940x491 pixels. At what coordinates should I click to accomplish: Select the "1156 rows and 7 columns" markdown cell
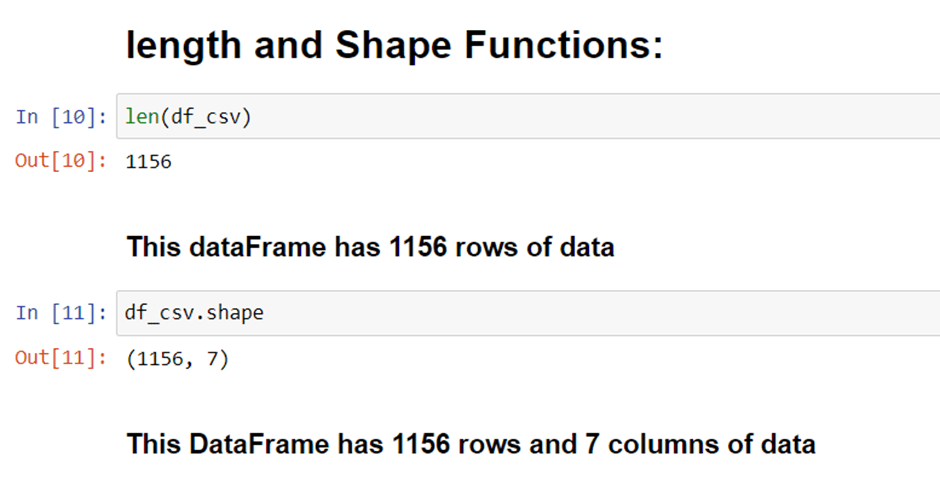click(471, 444)
